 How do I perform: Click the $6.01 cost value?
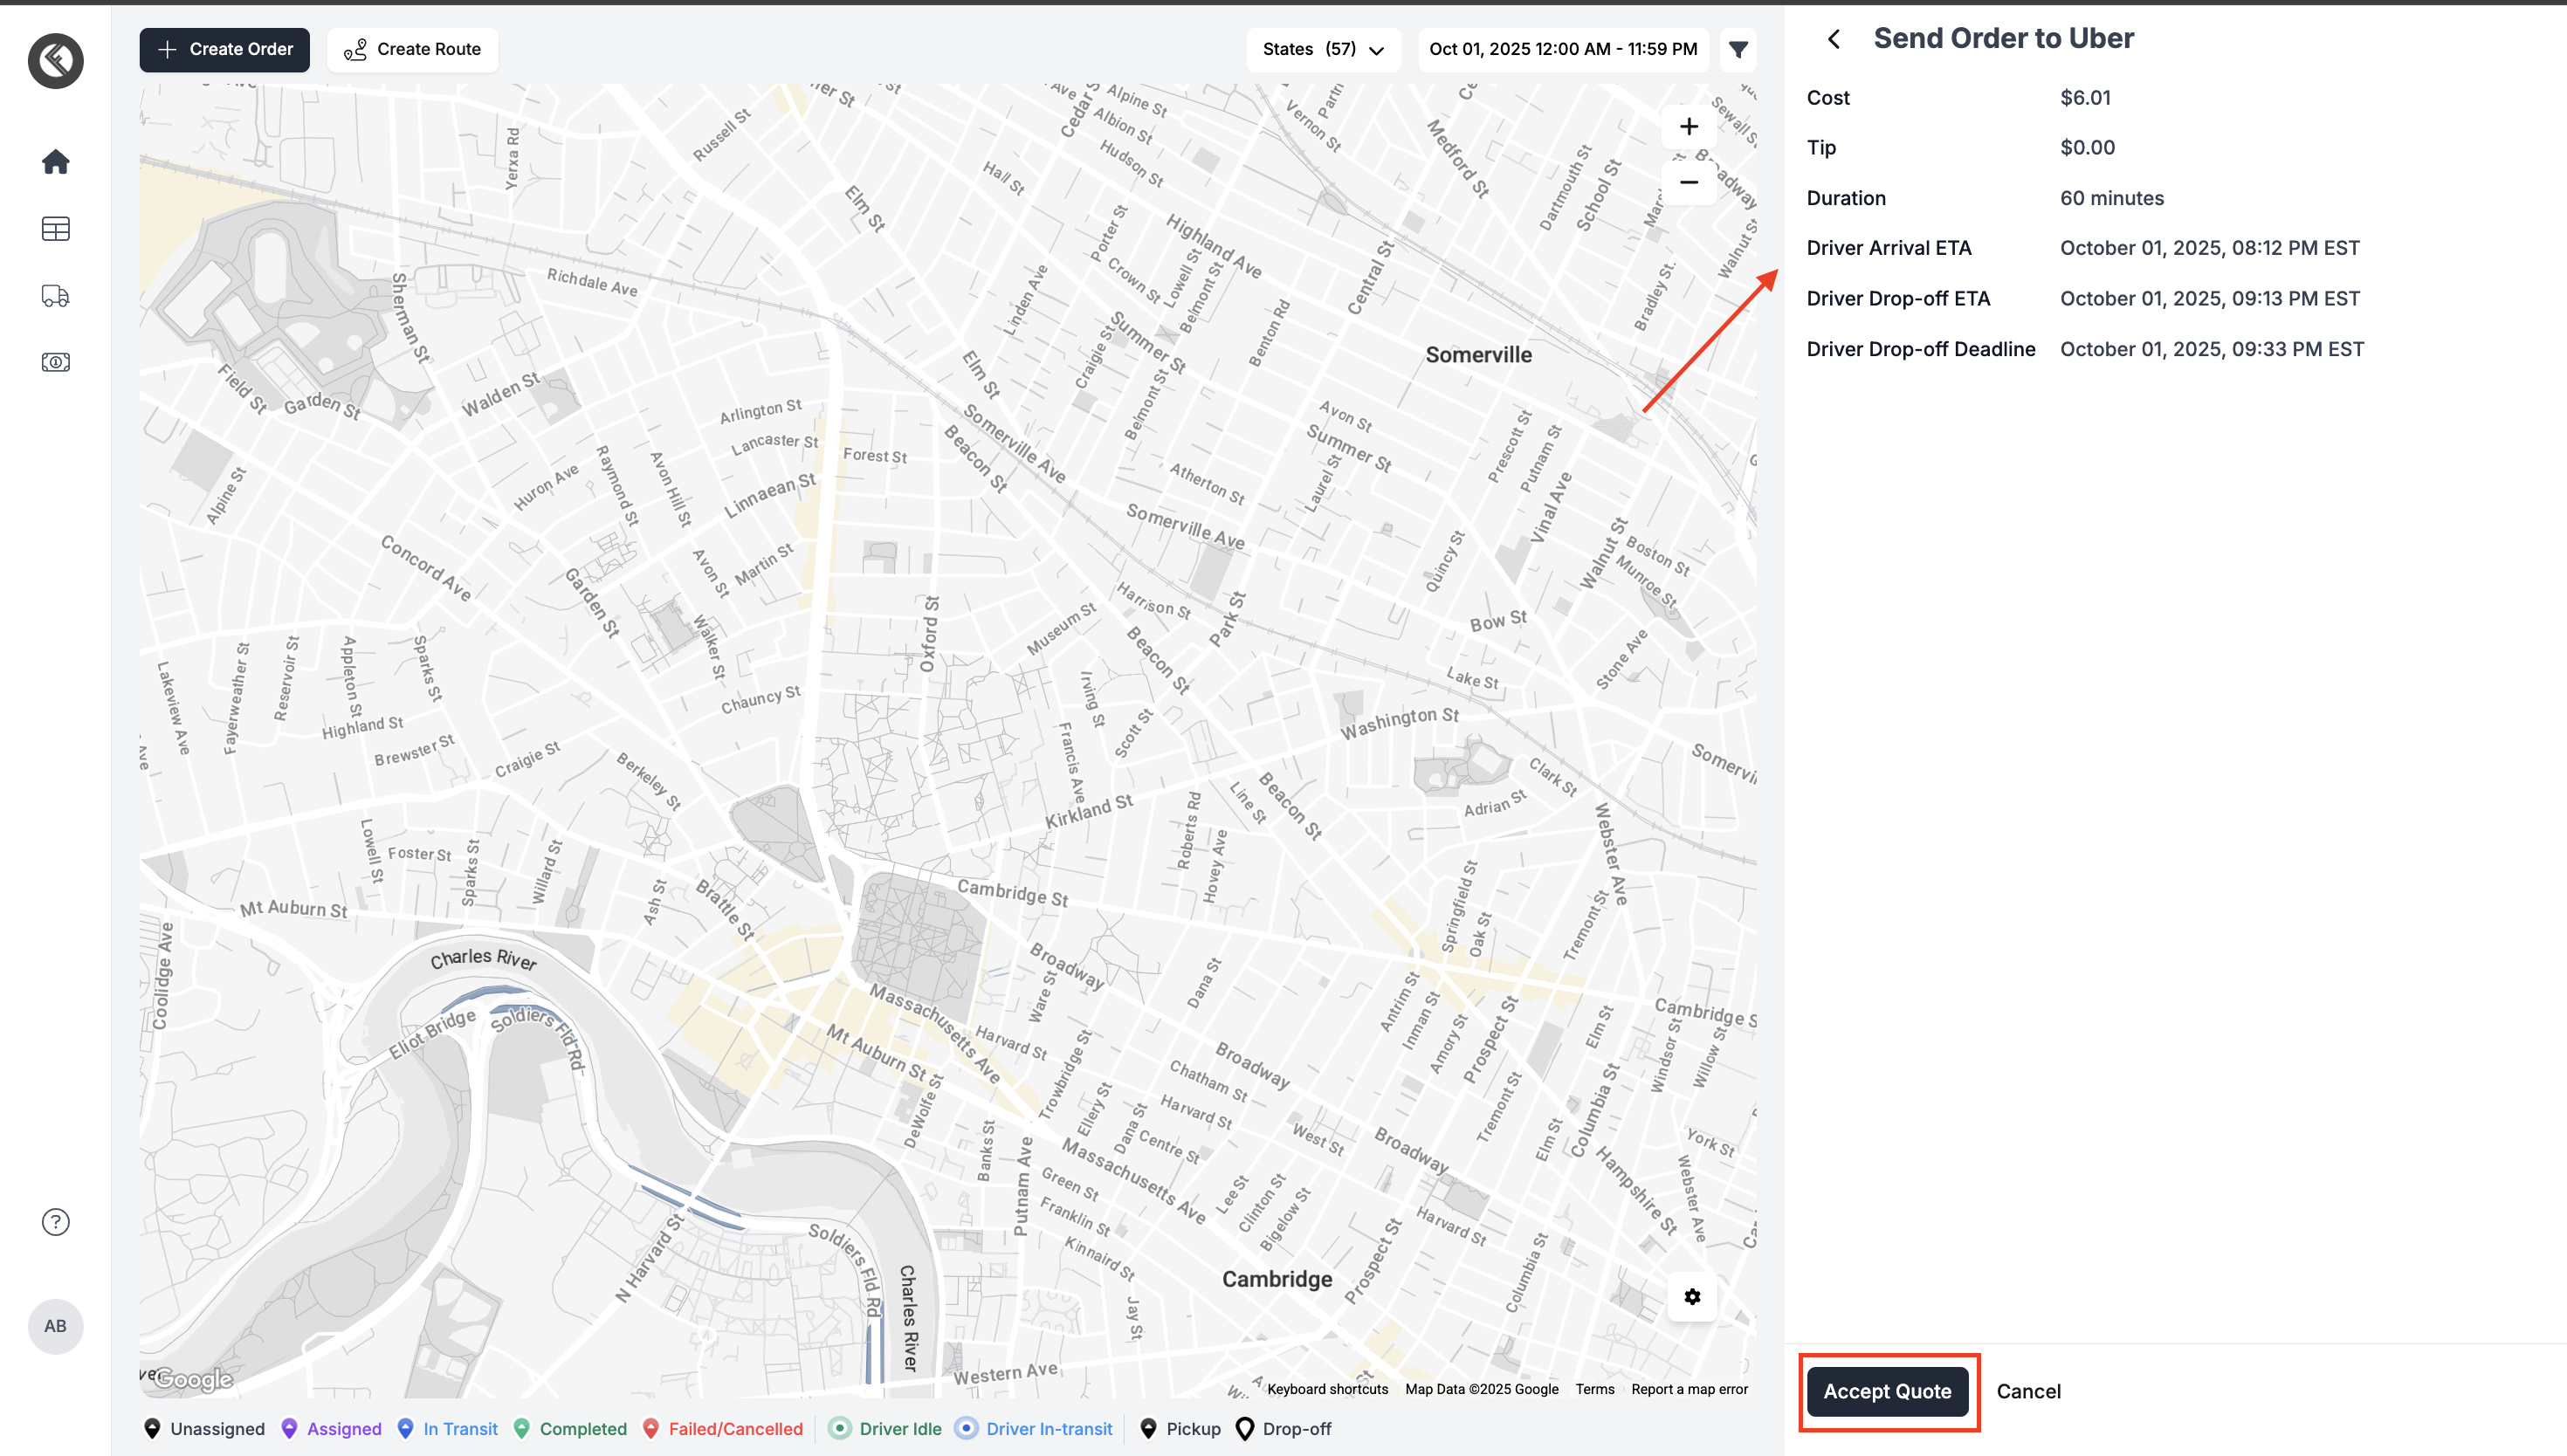click(x=2085, y=98)
